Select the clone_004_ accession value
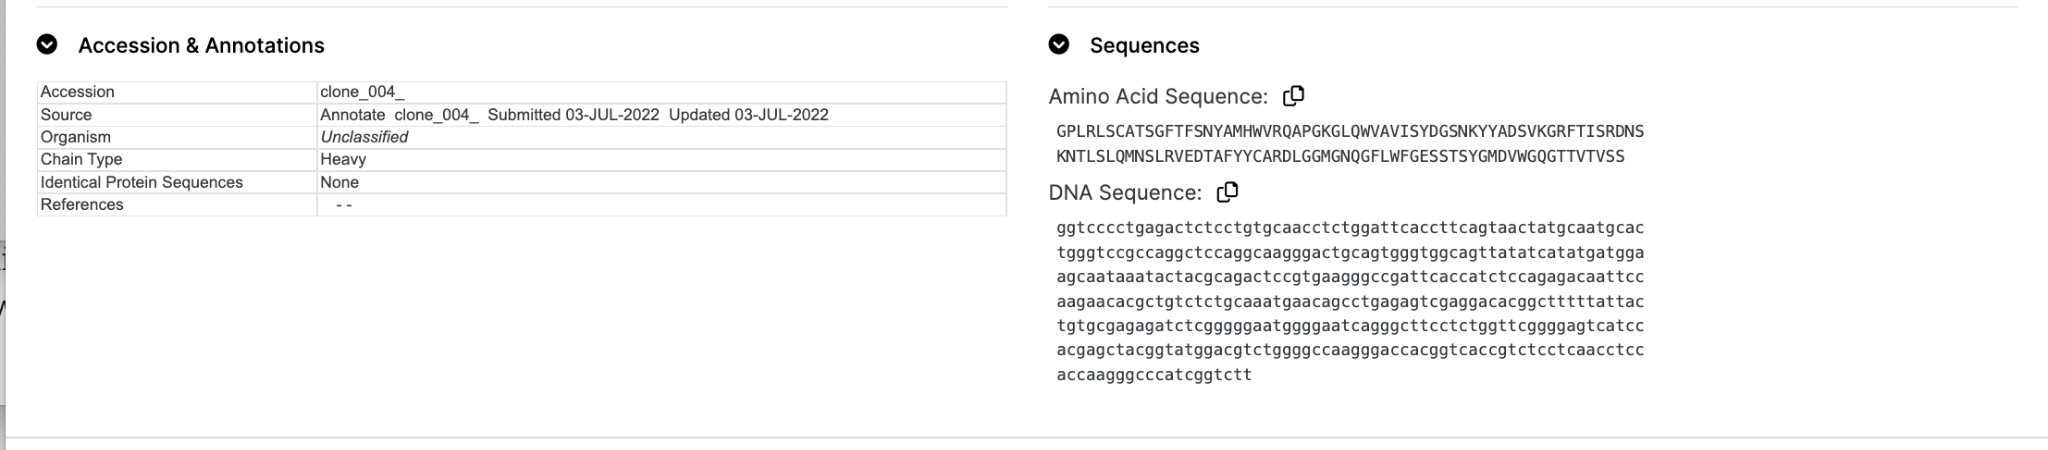The height and width of the screenshot is (450, 2048). pyautogui.click(x=362, y=92)
